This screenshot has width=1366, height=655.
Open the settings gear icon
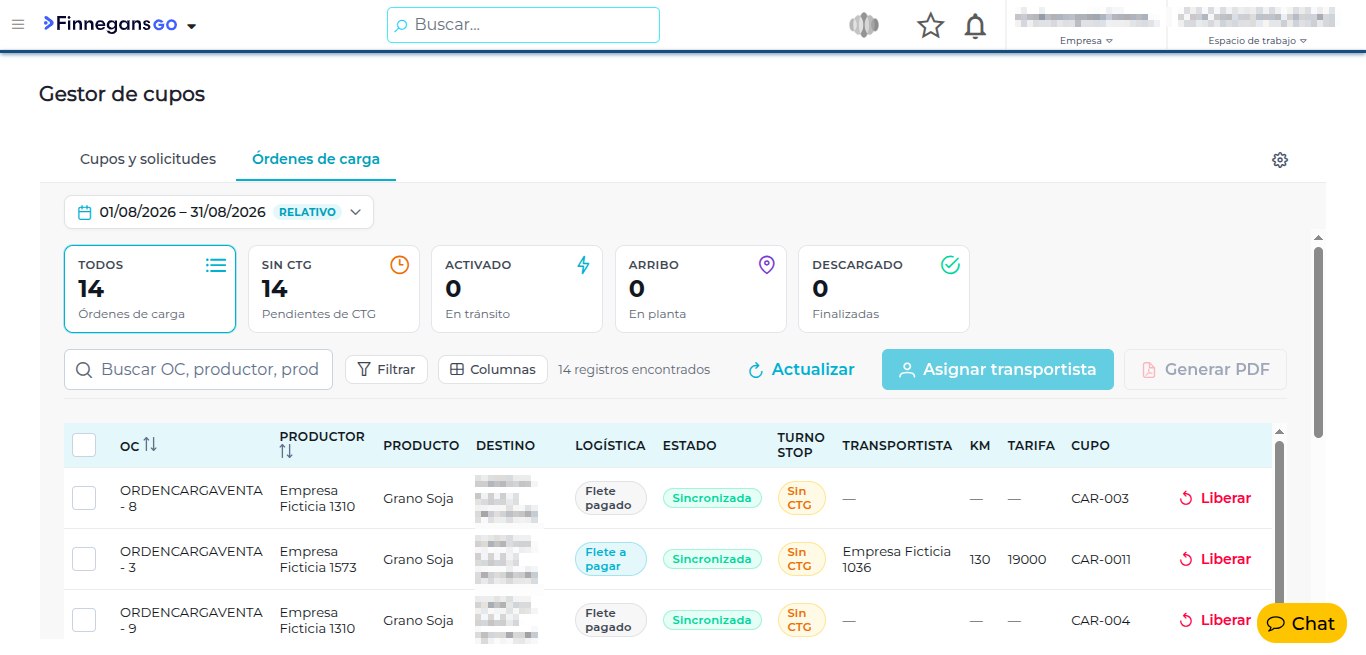coord(1280,160)
